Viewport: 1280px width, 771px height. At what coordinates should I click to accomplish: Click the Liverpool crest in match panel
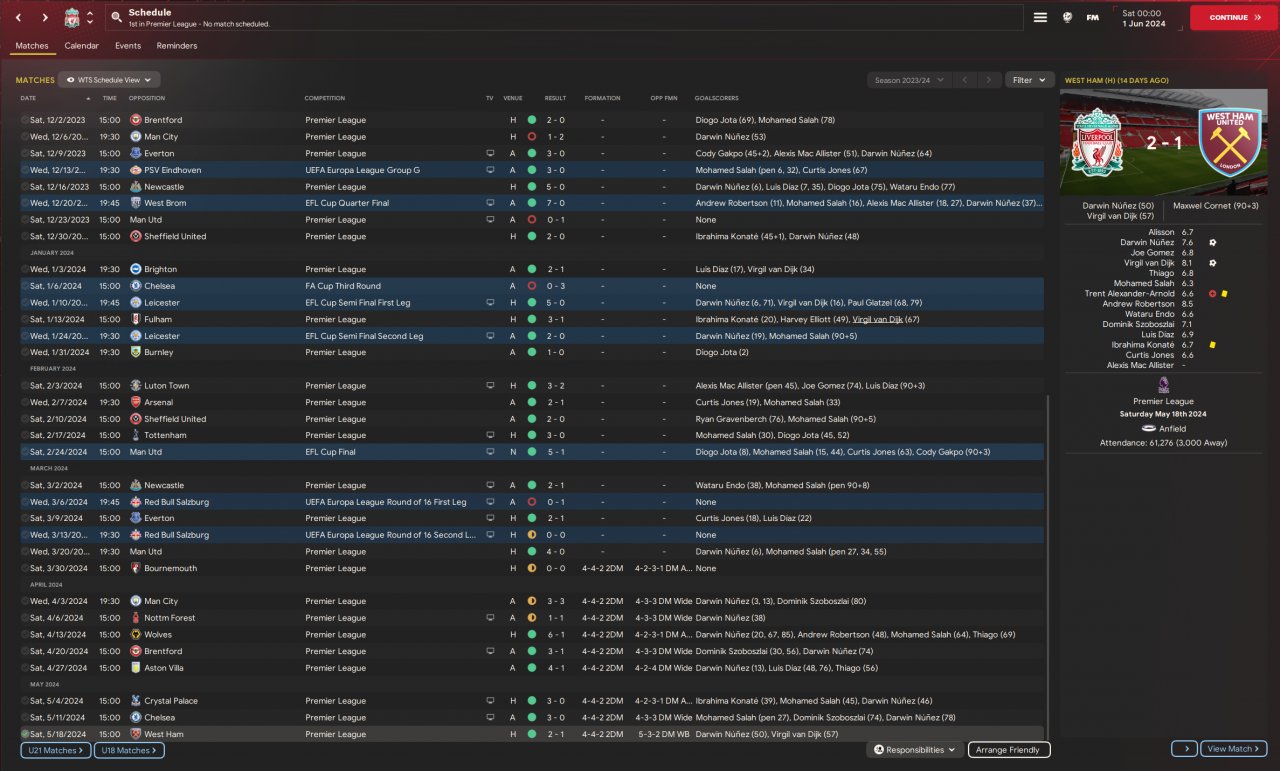[1098, 143]
